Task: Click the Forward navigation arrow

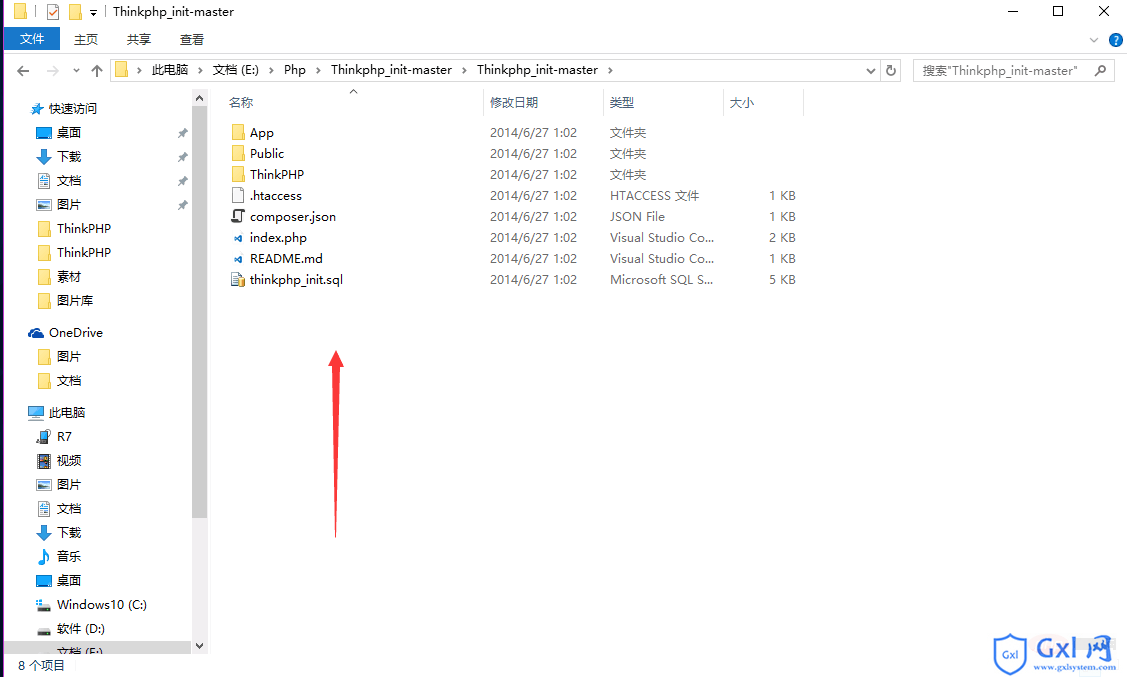Action: 52,70
